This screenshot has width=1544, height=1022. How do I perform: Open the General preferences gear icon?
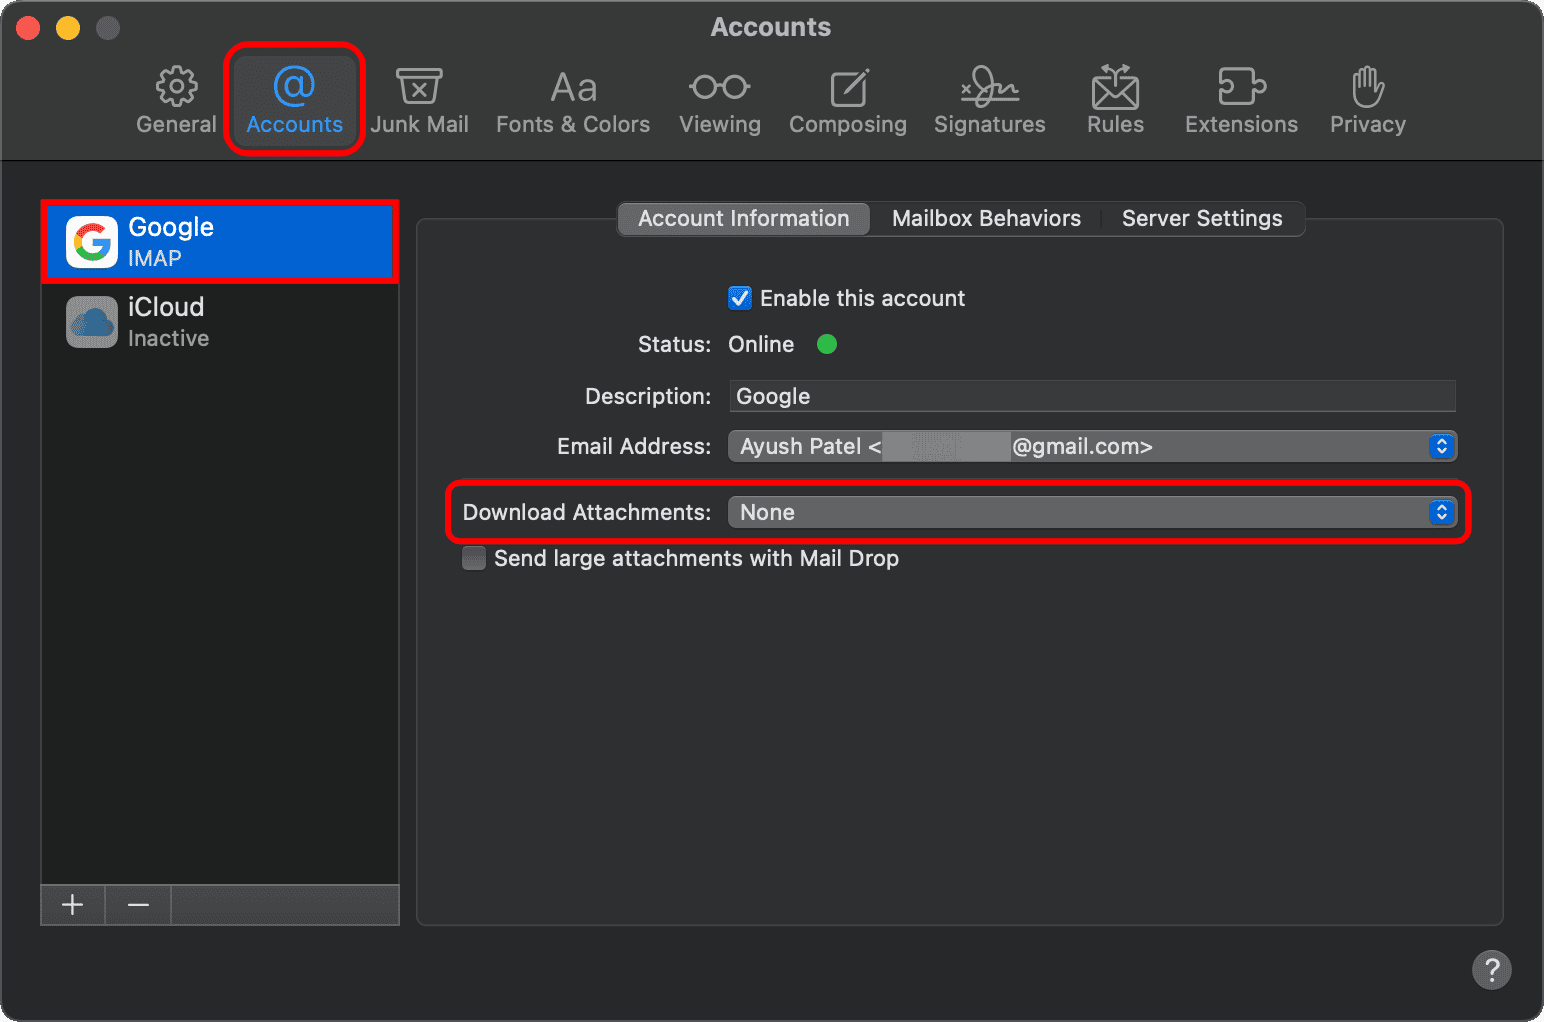pos(176,88)
